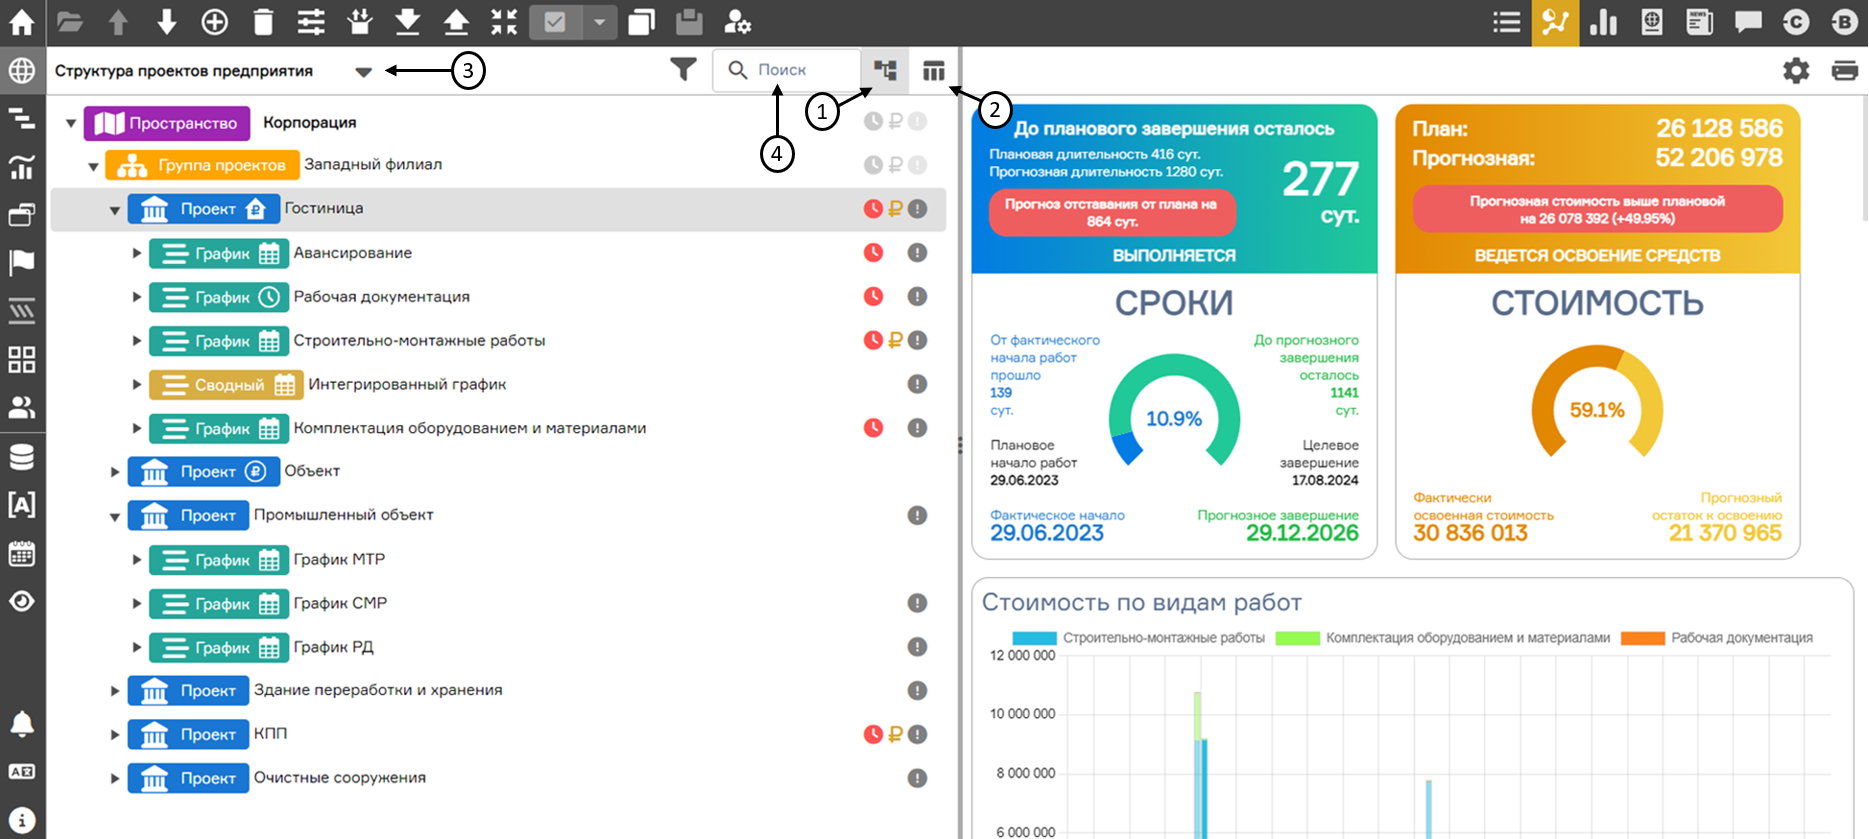Switch to the list view tab icon
This screenshot has width=1869, height=839.
tap(1507, 22)
